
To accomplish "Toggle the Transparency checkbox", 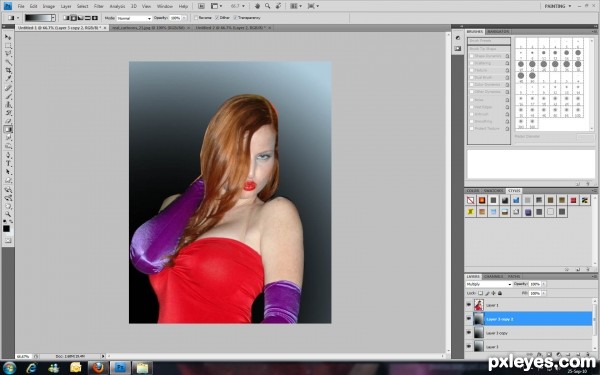I will (x=235, y=18).
